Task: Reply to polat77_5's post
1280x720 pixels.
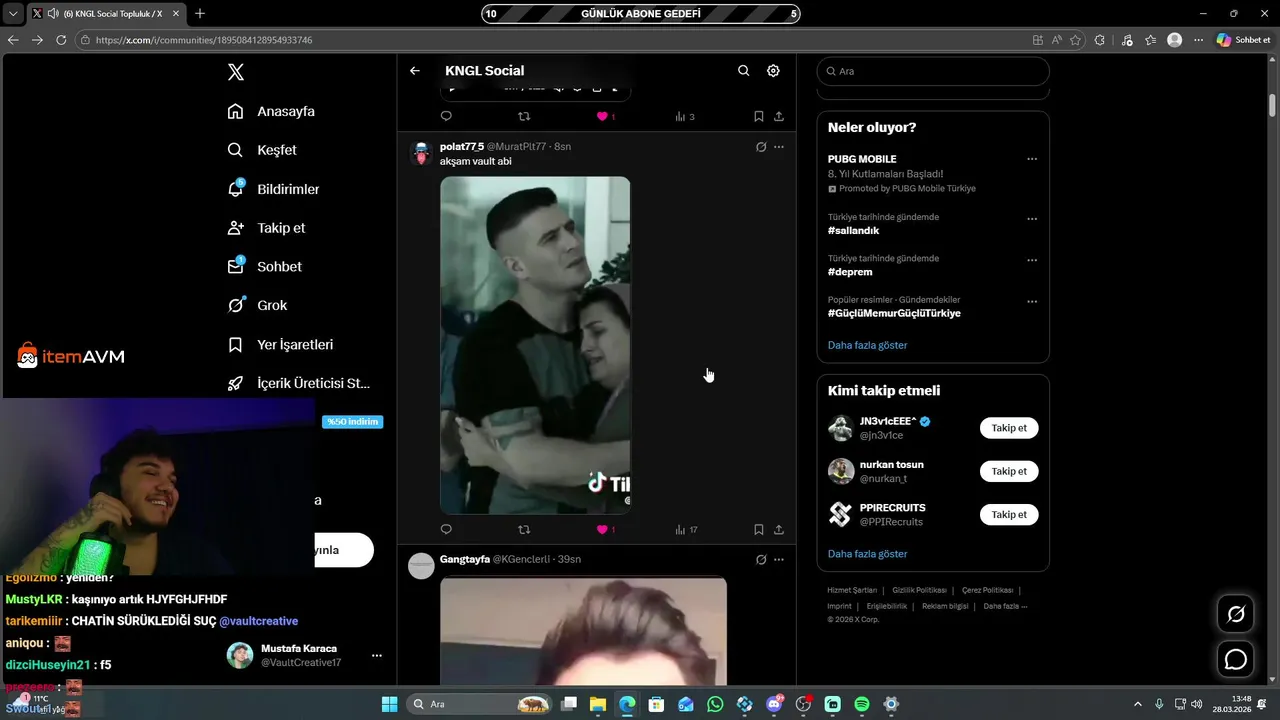Action: 446,530
